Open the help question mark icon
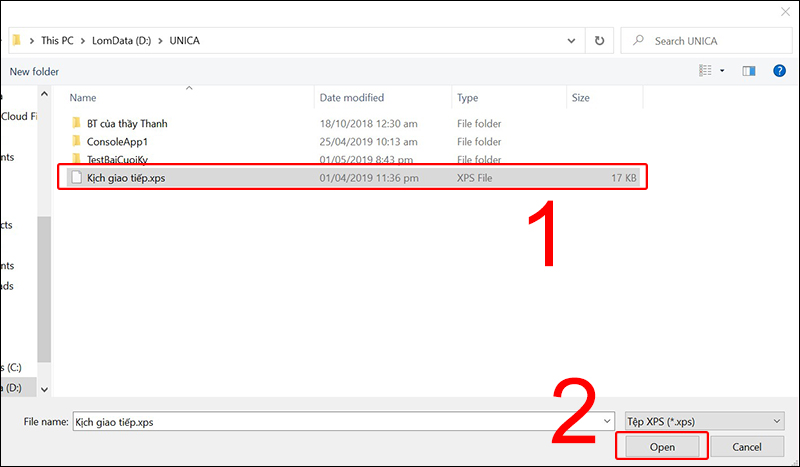 click(779, 71)
